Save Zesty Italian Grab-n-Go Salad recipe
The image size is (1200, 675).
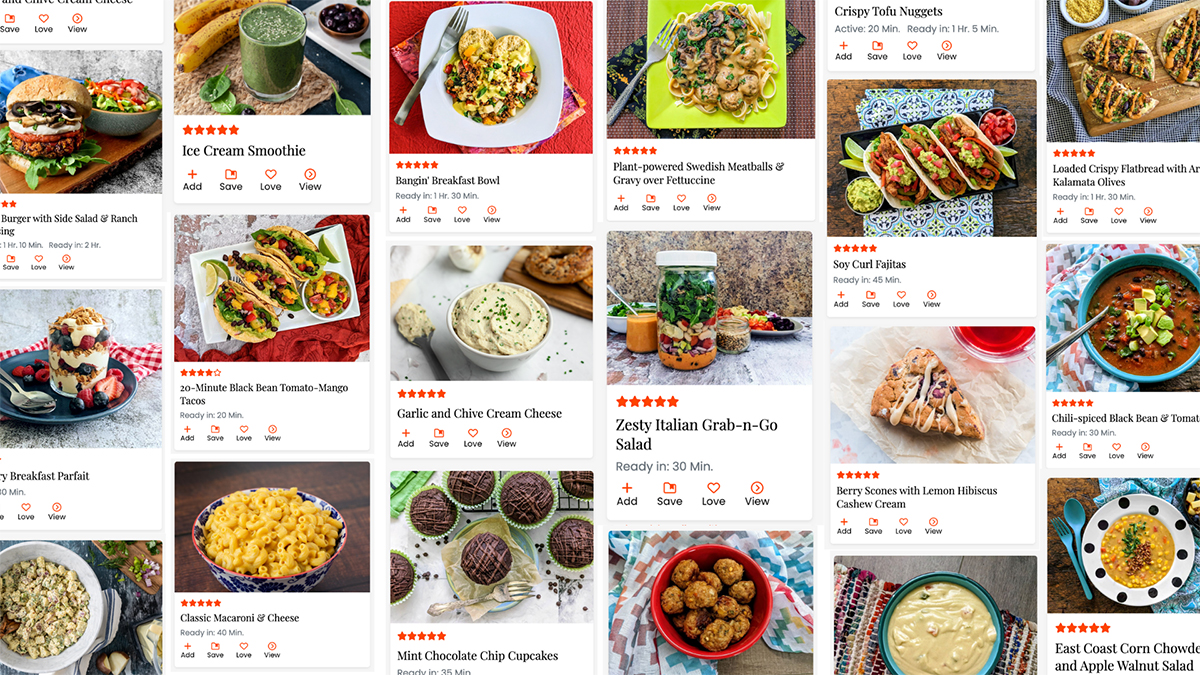pyautogui.click(x=670, y=494)
